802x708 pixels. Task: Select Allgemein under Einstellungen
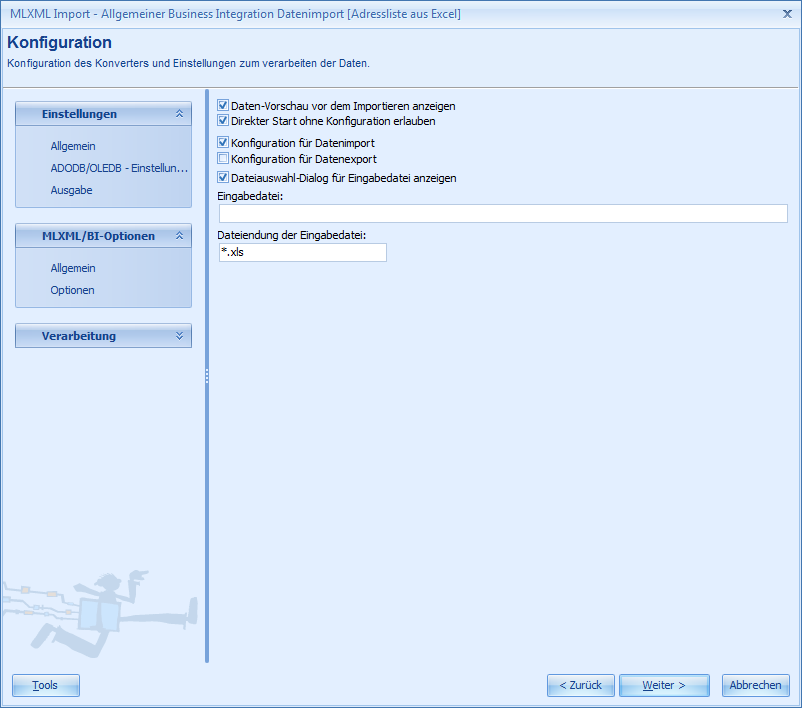click(x=67, y=146)
